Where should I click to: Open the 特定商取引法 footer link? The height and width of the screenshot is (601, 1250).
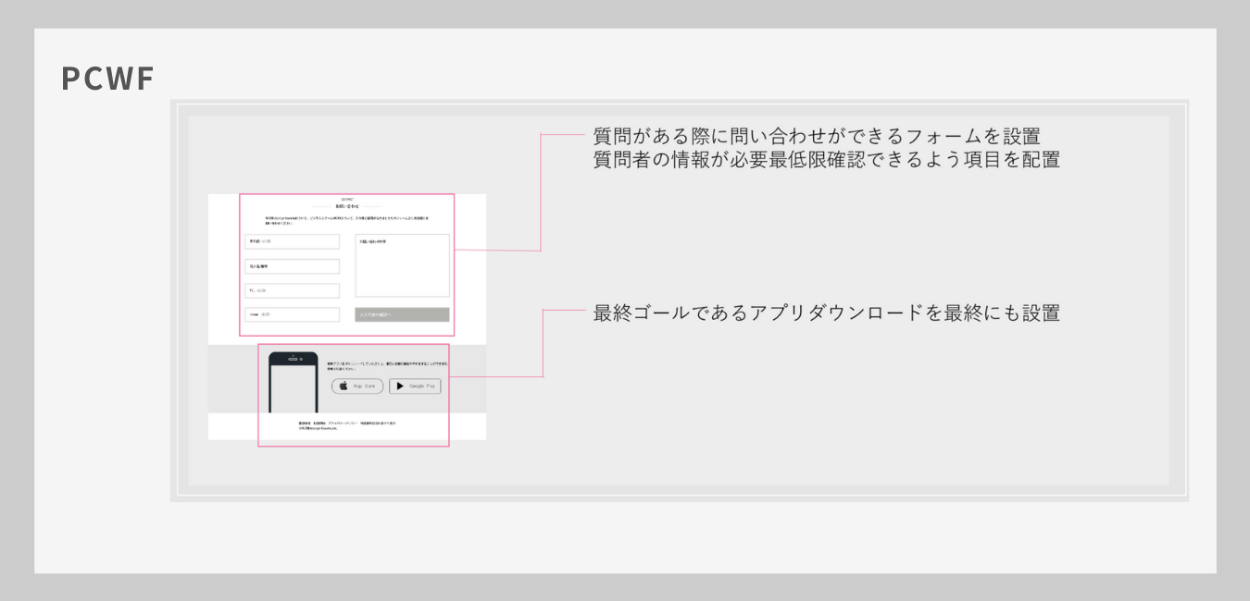coord(378,423)
